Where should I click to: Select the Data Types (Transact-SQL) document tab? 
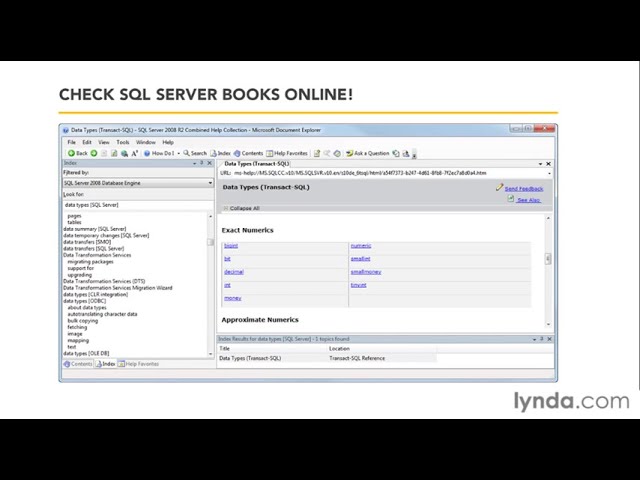click(256, 164)
